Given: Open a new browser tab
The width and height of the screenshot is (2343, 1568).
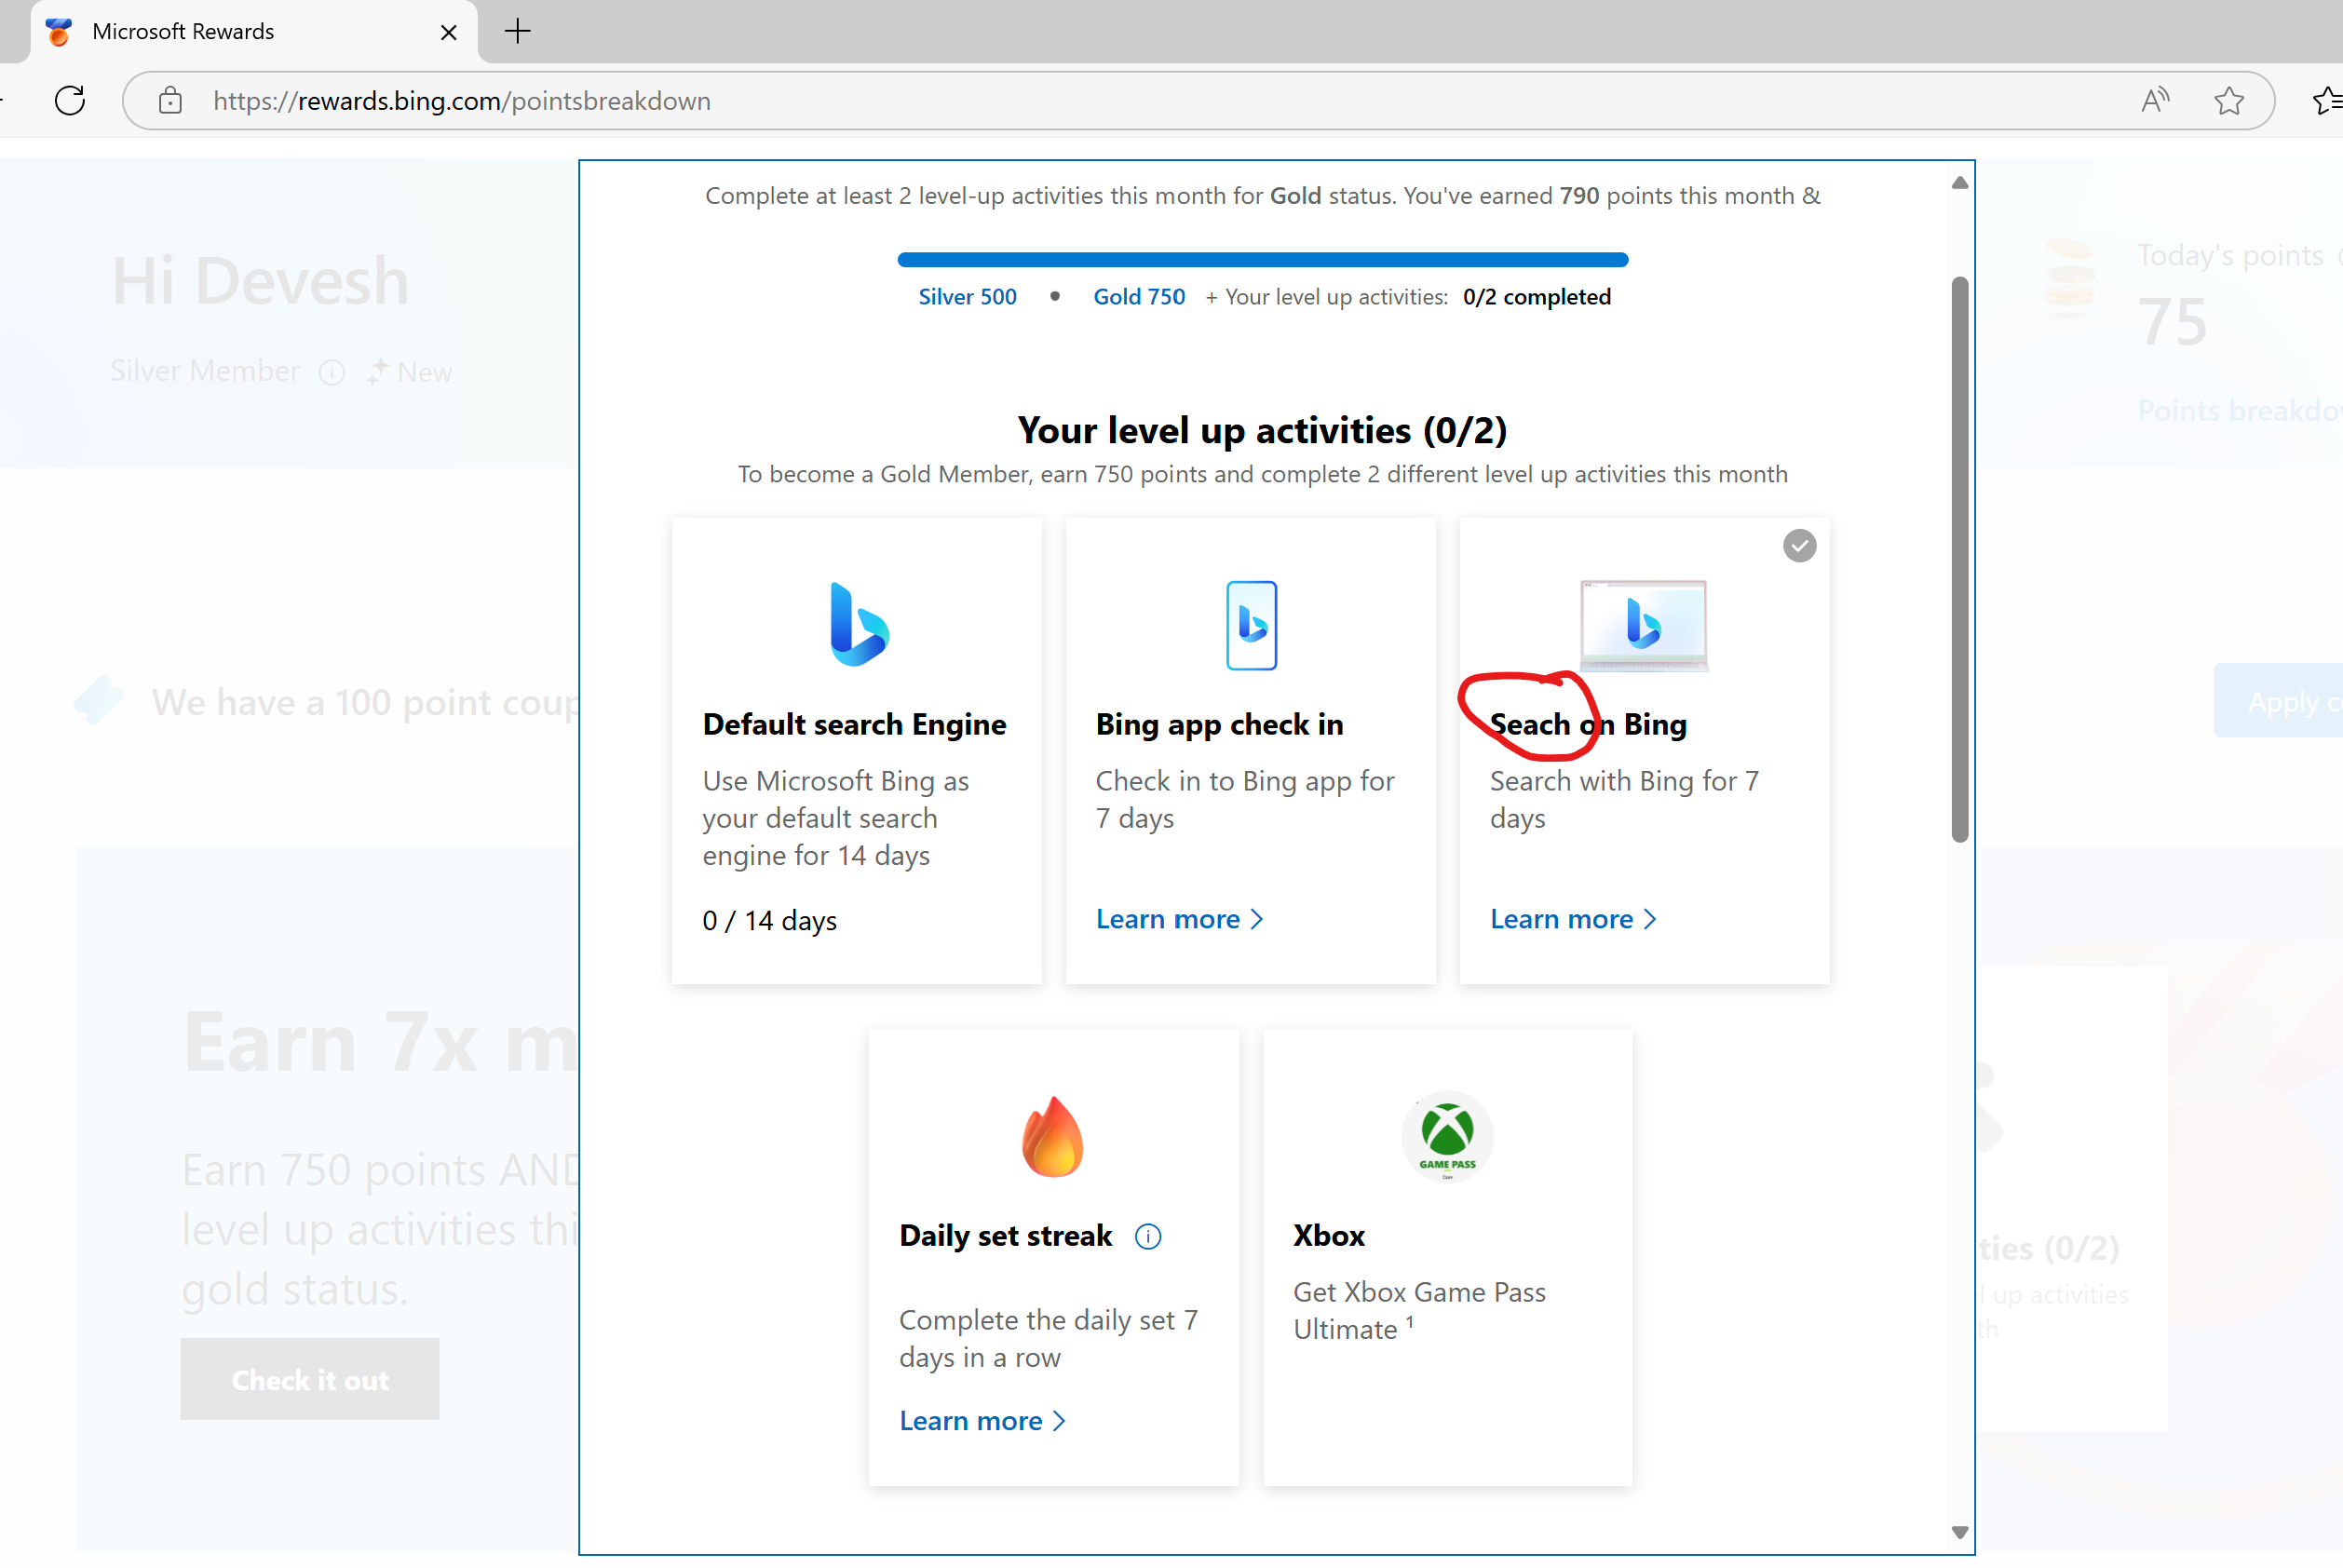Looking at the screenshot, I should point(517,32).
